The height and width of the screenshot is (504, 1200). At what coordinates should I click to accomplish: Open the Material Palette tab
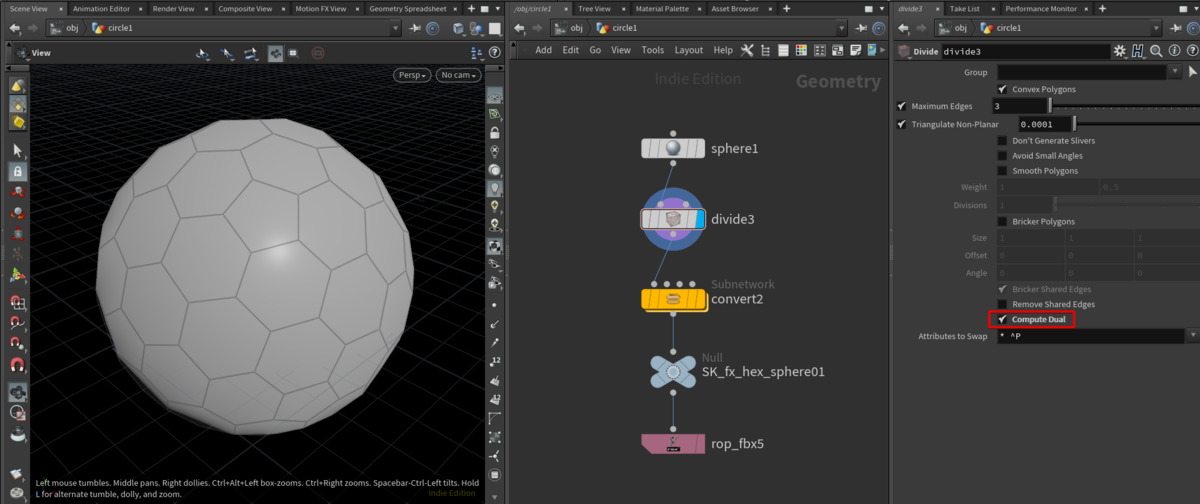(662, 8)
